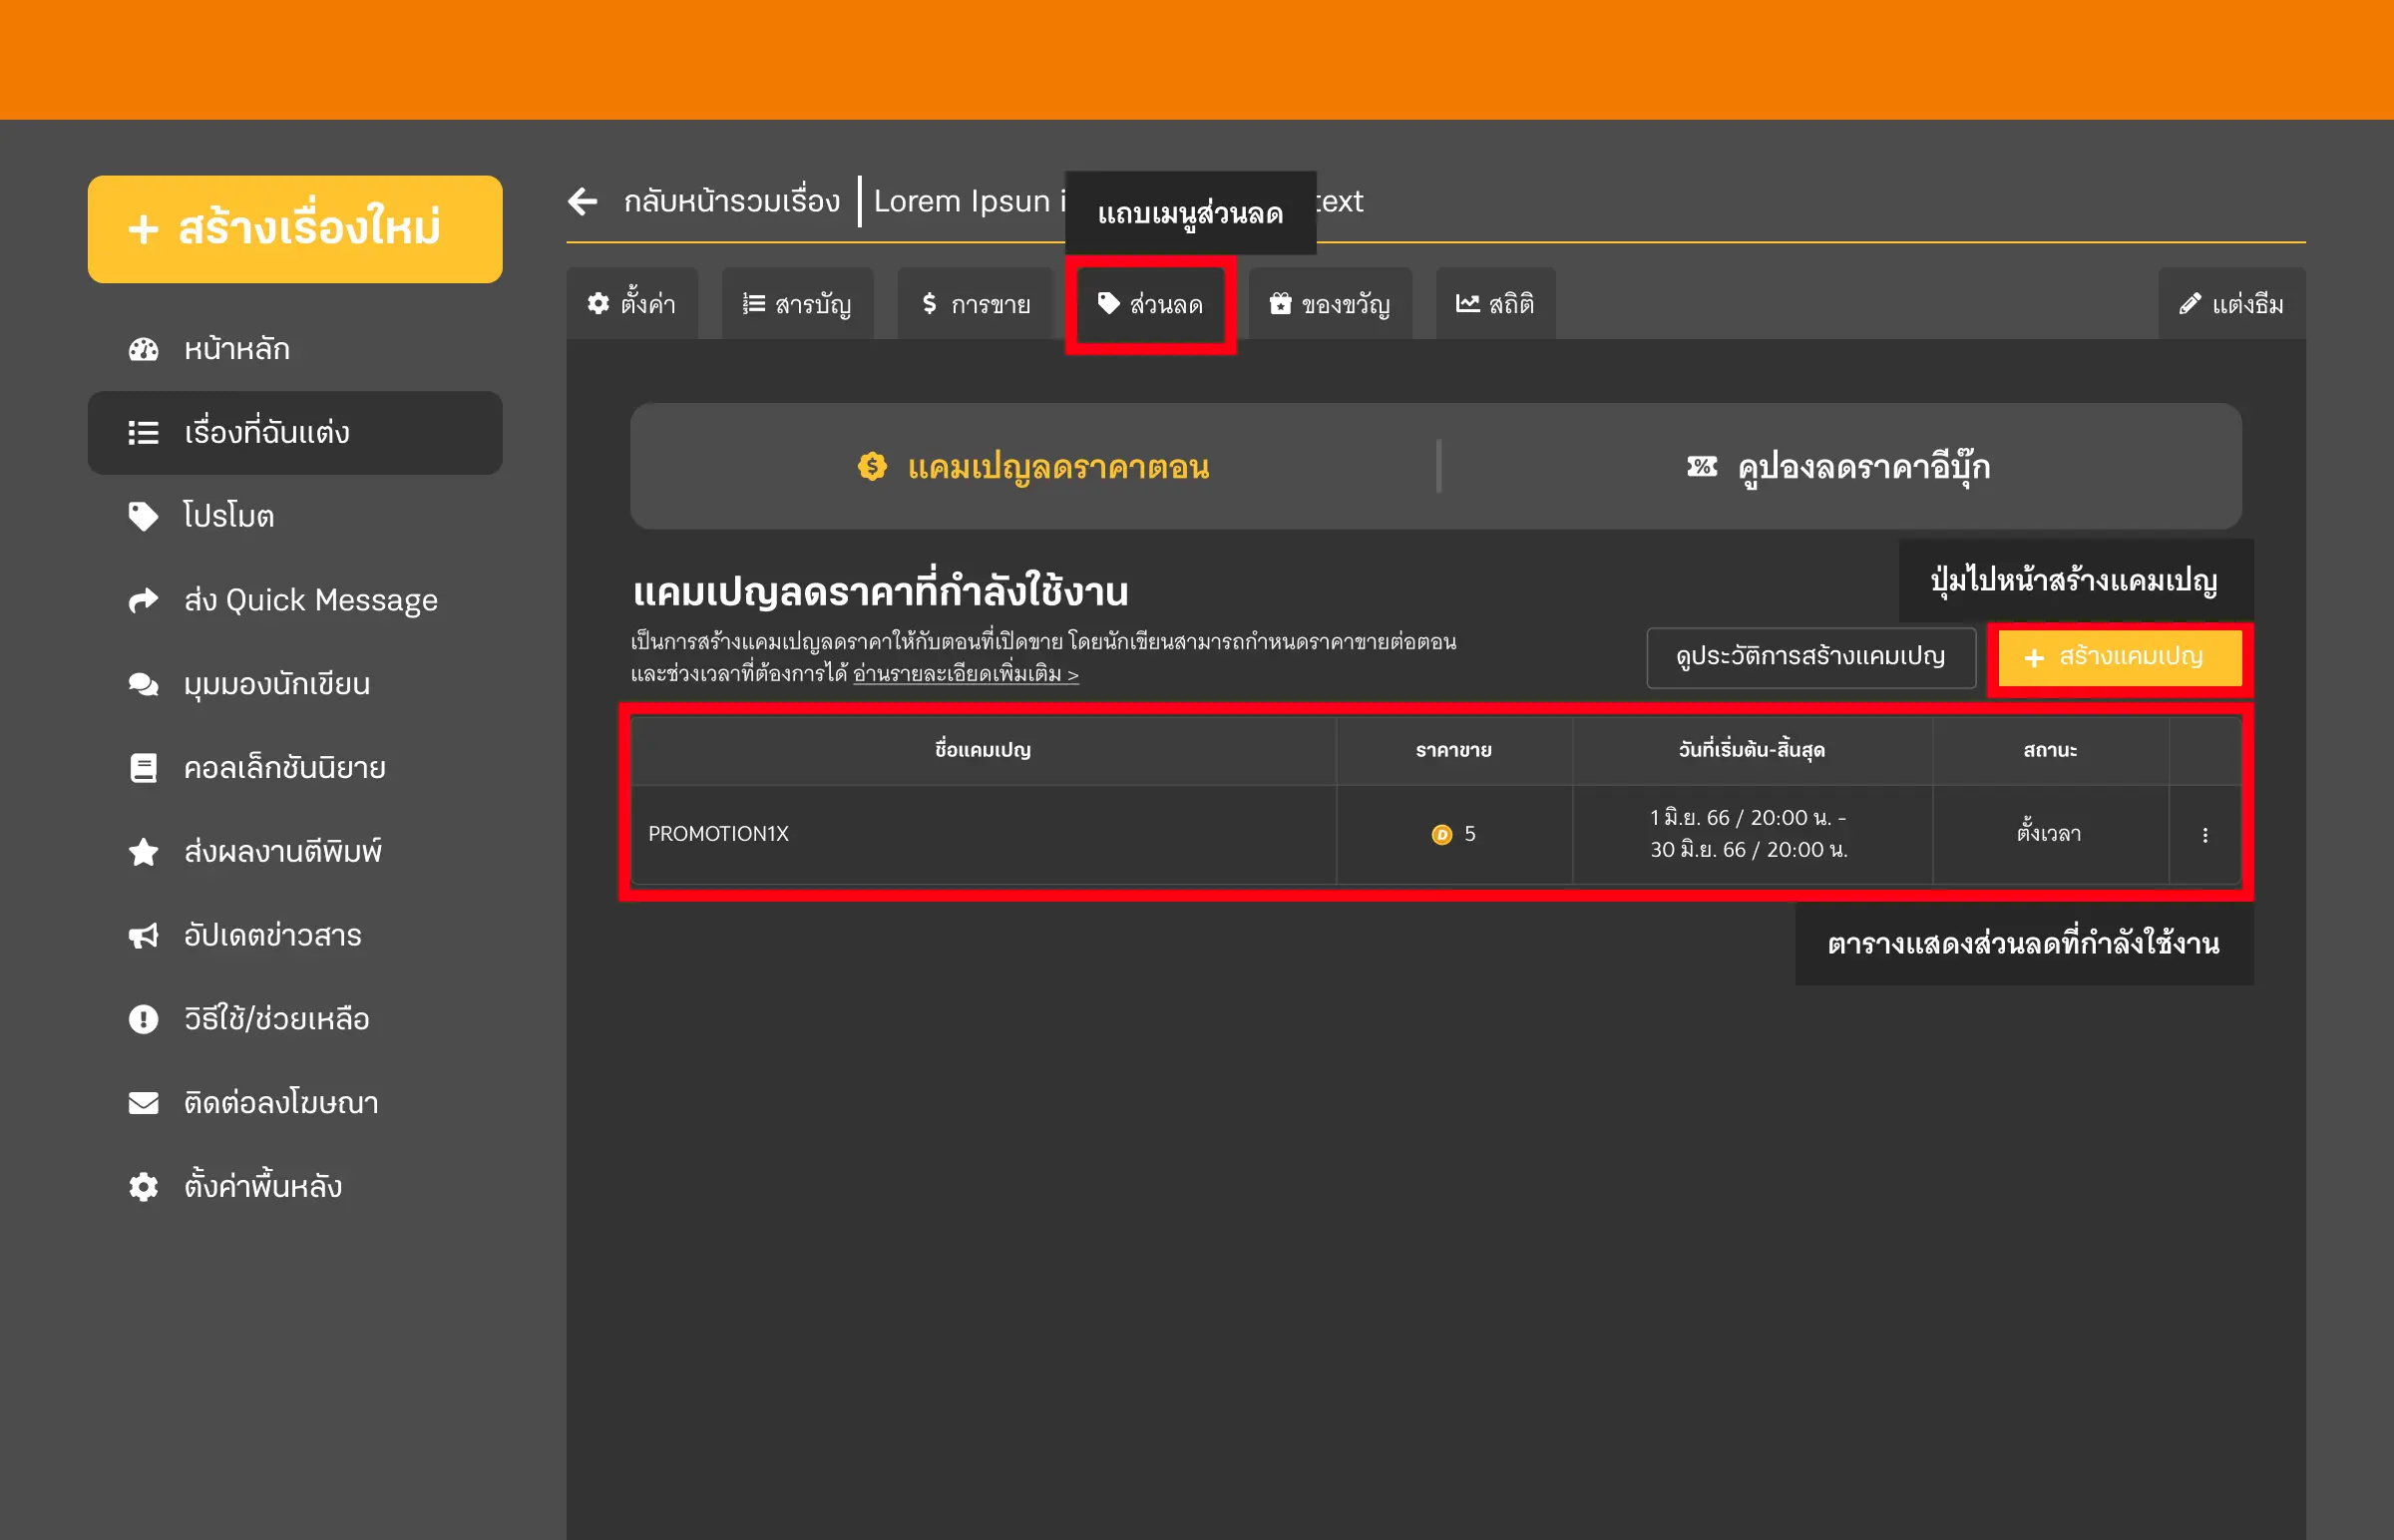2394x1540 pixels.
Task: Click ตั้งค่าพื้นหลัง gear icon
Action: (144, 1187)
